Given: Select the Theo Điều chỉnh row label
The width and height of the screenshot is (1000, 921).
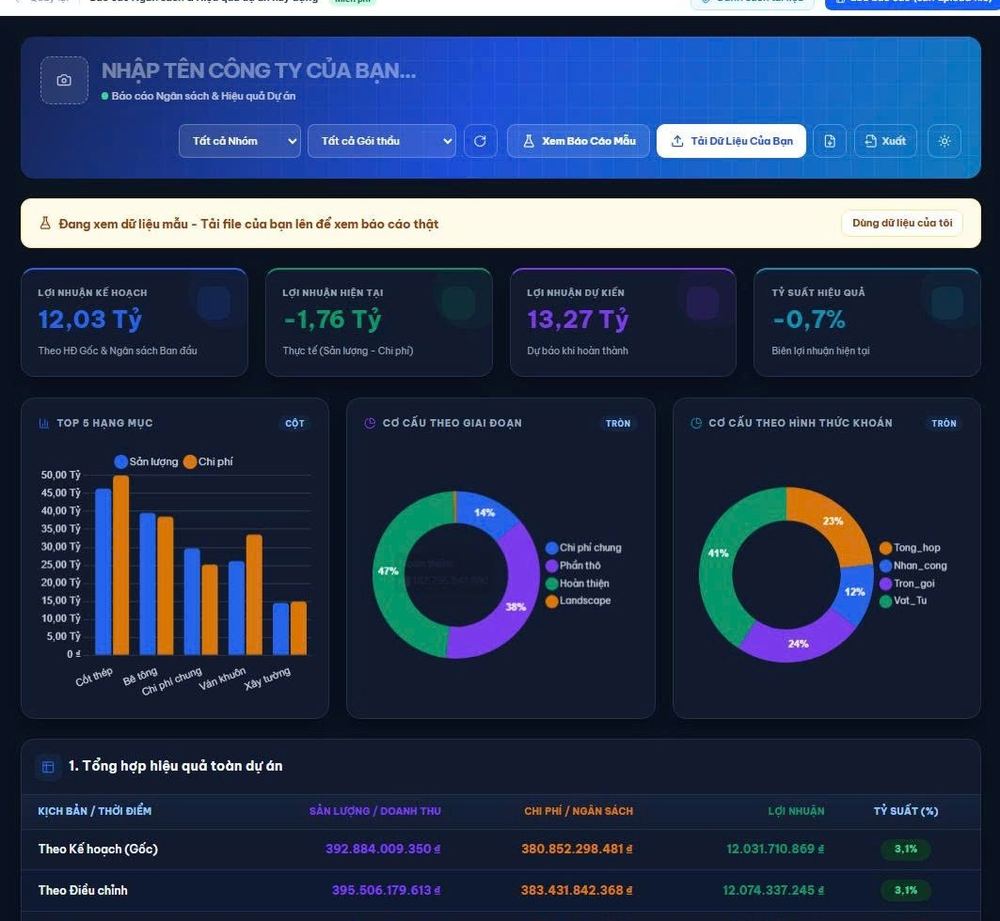Looking at the screenshot, I should click(x=83, y=890).
